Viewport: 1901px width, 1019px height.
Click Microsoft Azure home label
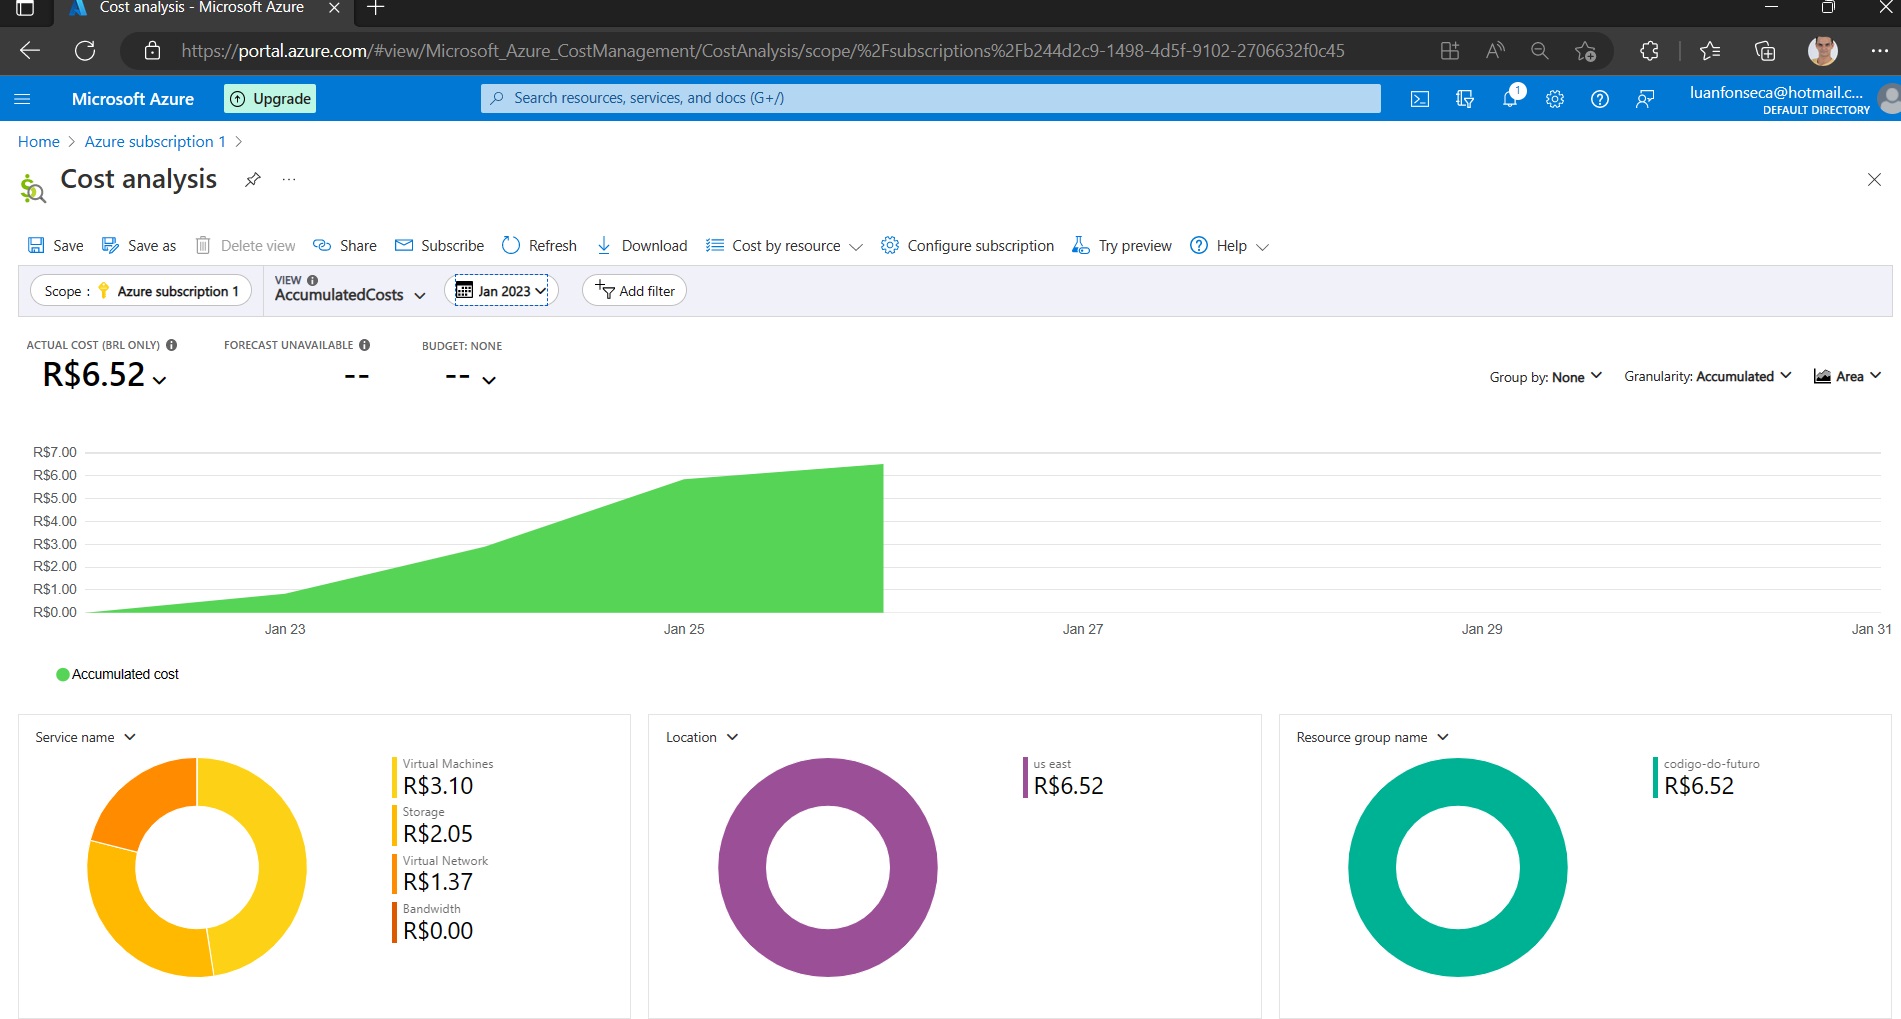[x=133, y=98]
